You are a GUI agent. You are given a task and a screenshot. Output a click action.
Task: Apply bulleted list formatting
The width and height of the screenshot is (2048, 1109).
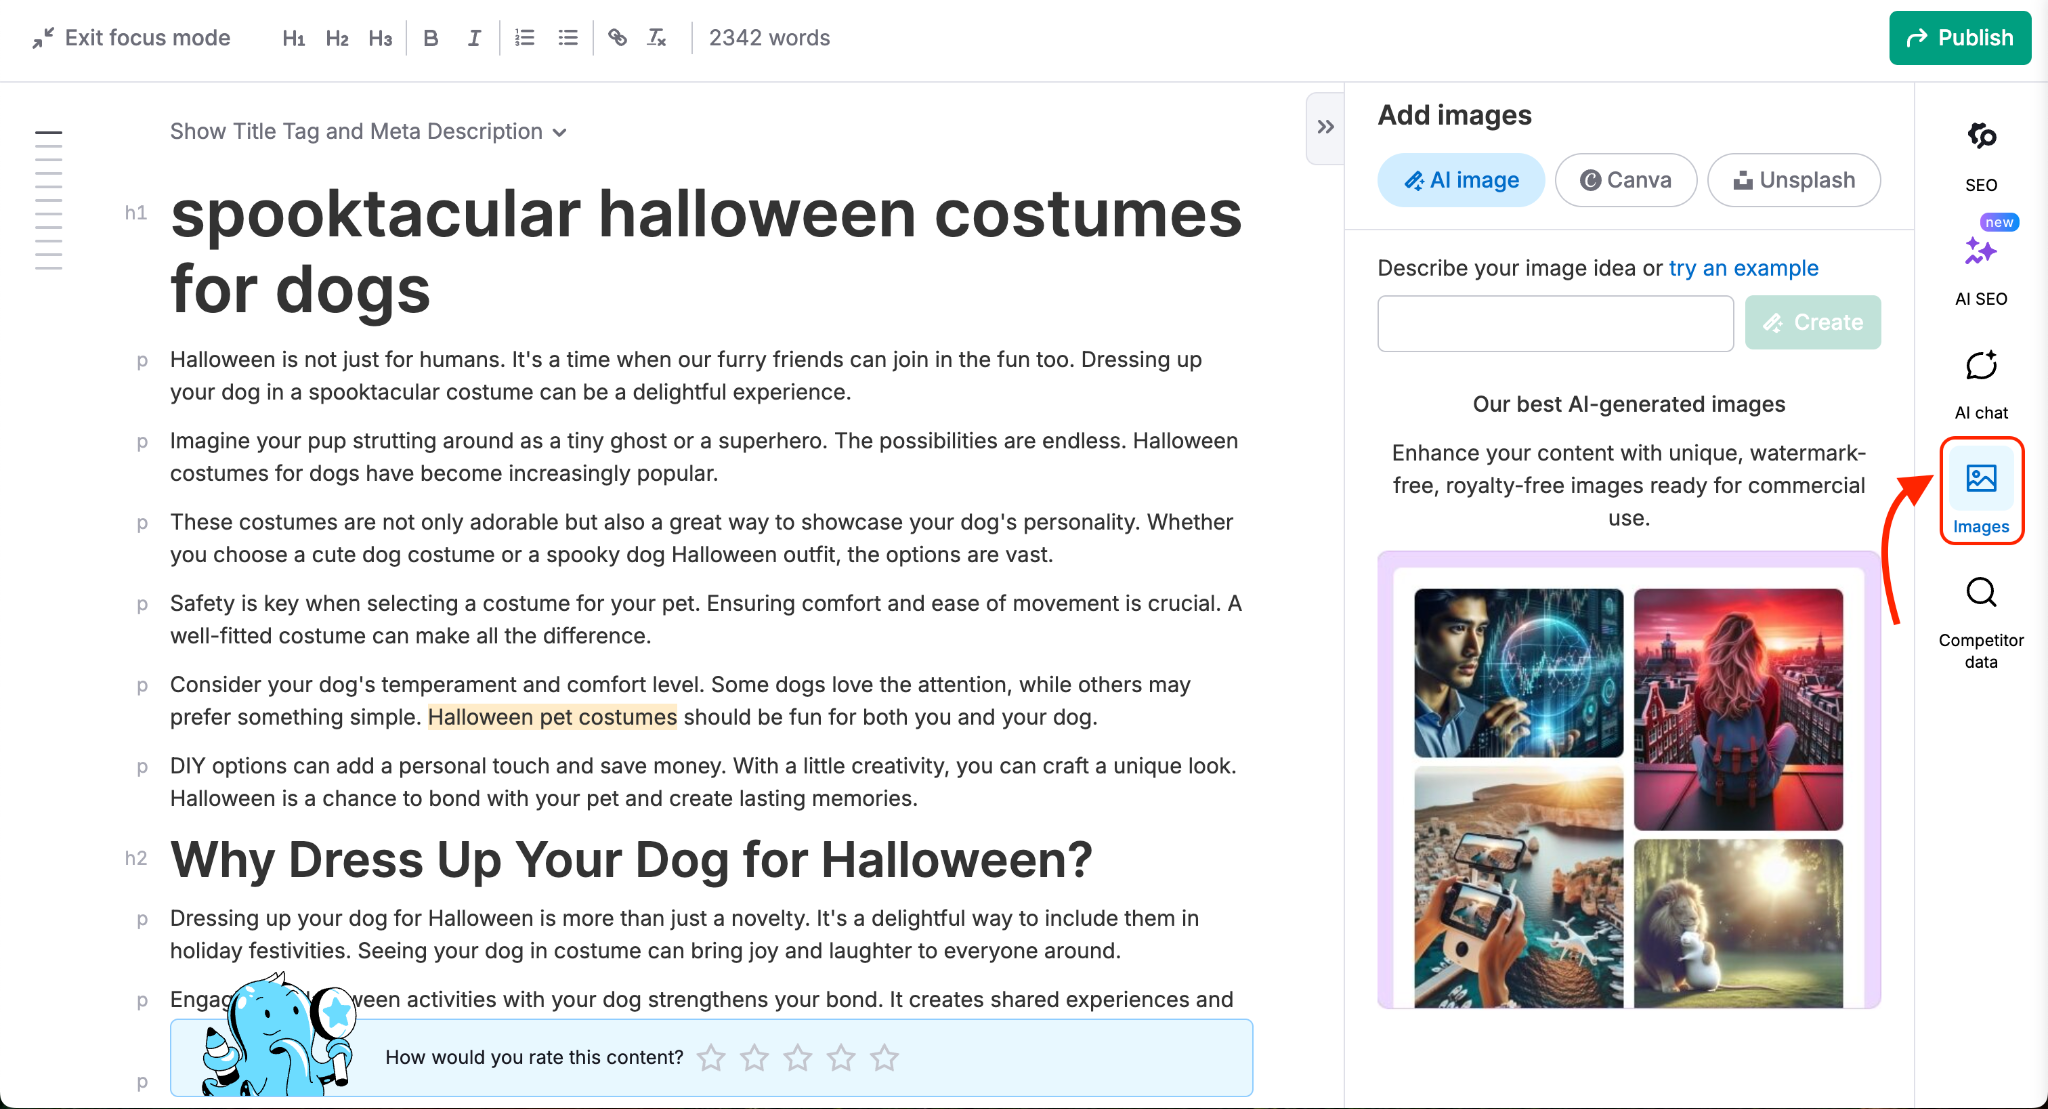click(x=568, y=37)
